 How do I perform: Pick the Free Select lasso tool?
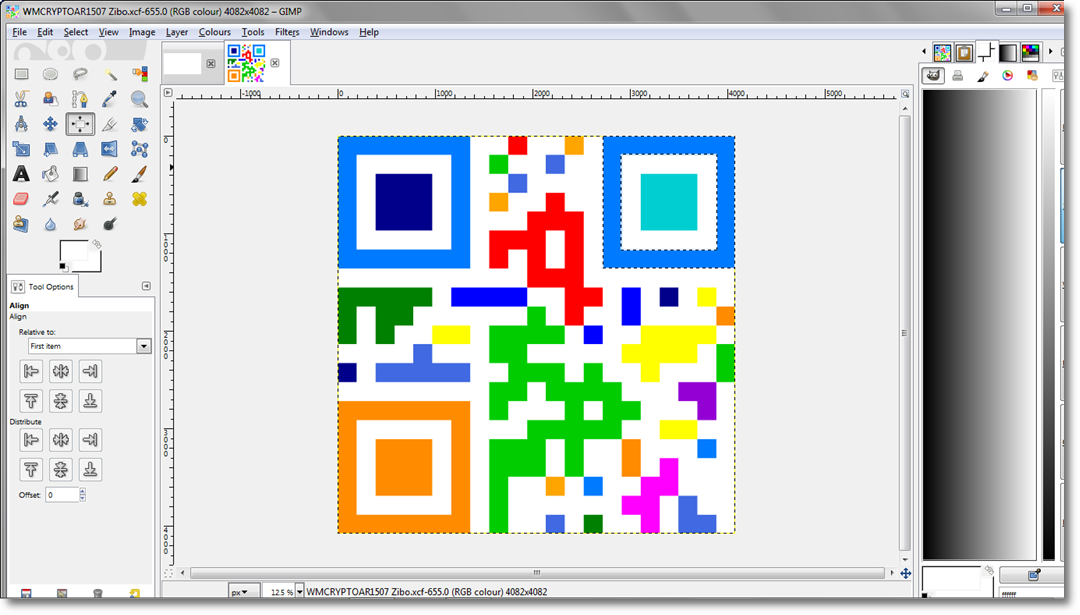pyautogui.click(x=80, y=74)
